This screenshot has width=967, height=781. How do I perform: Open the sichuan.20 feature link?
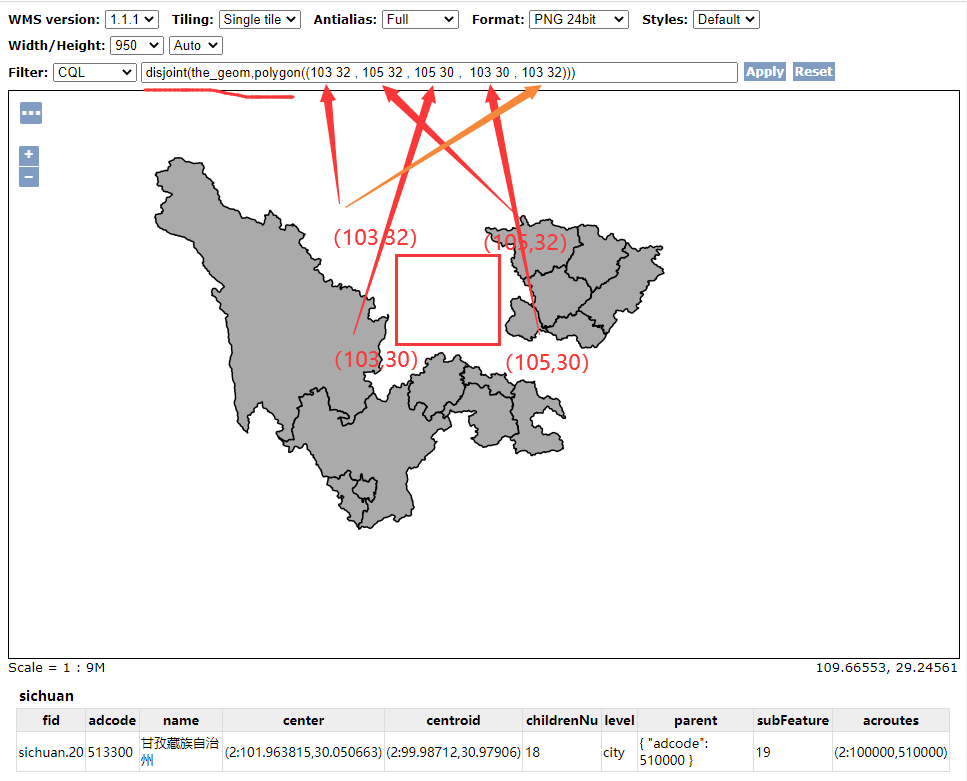coord(51,752)
